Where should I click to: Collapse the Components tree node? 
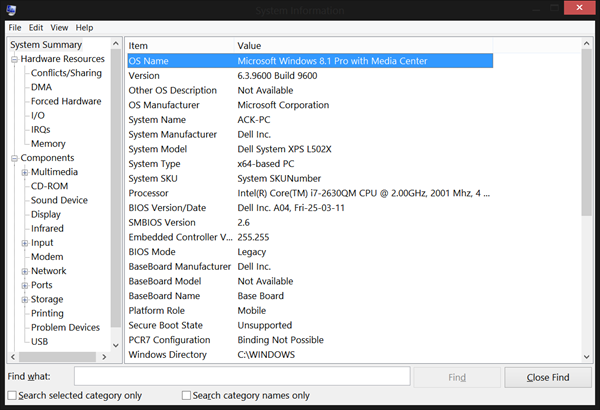tap(13, 158)
